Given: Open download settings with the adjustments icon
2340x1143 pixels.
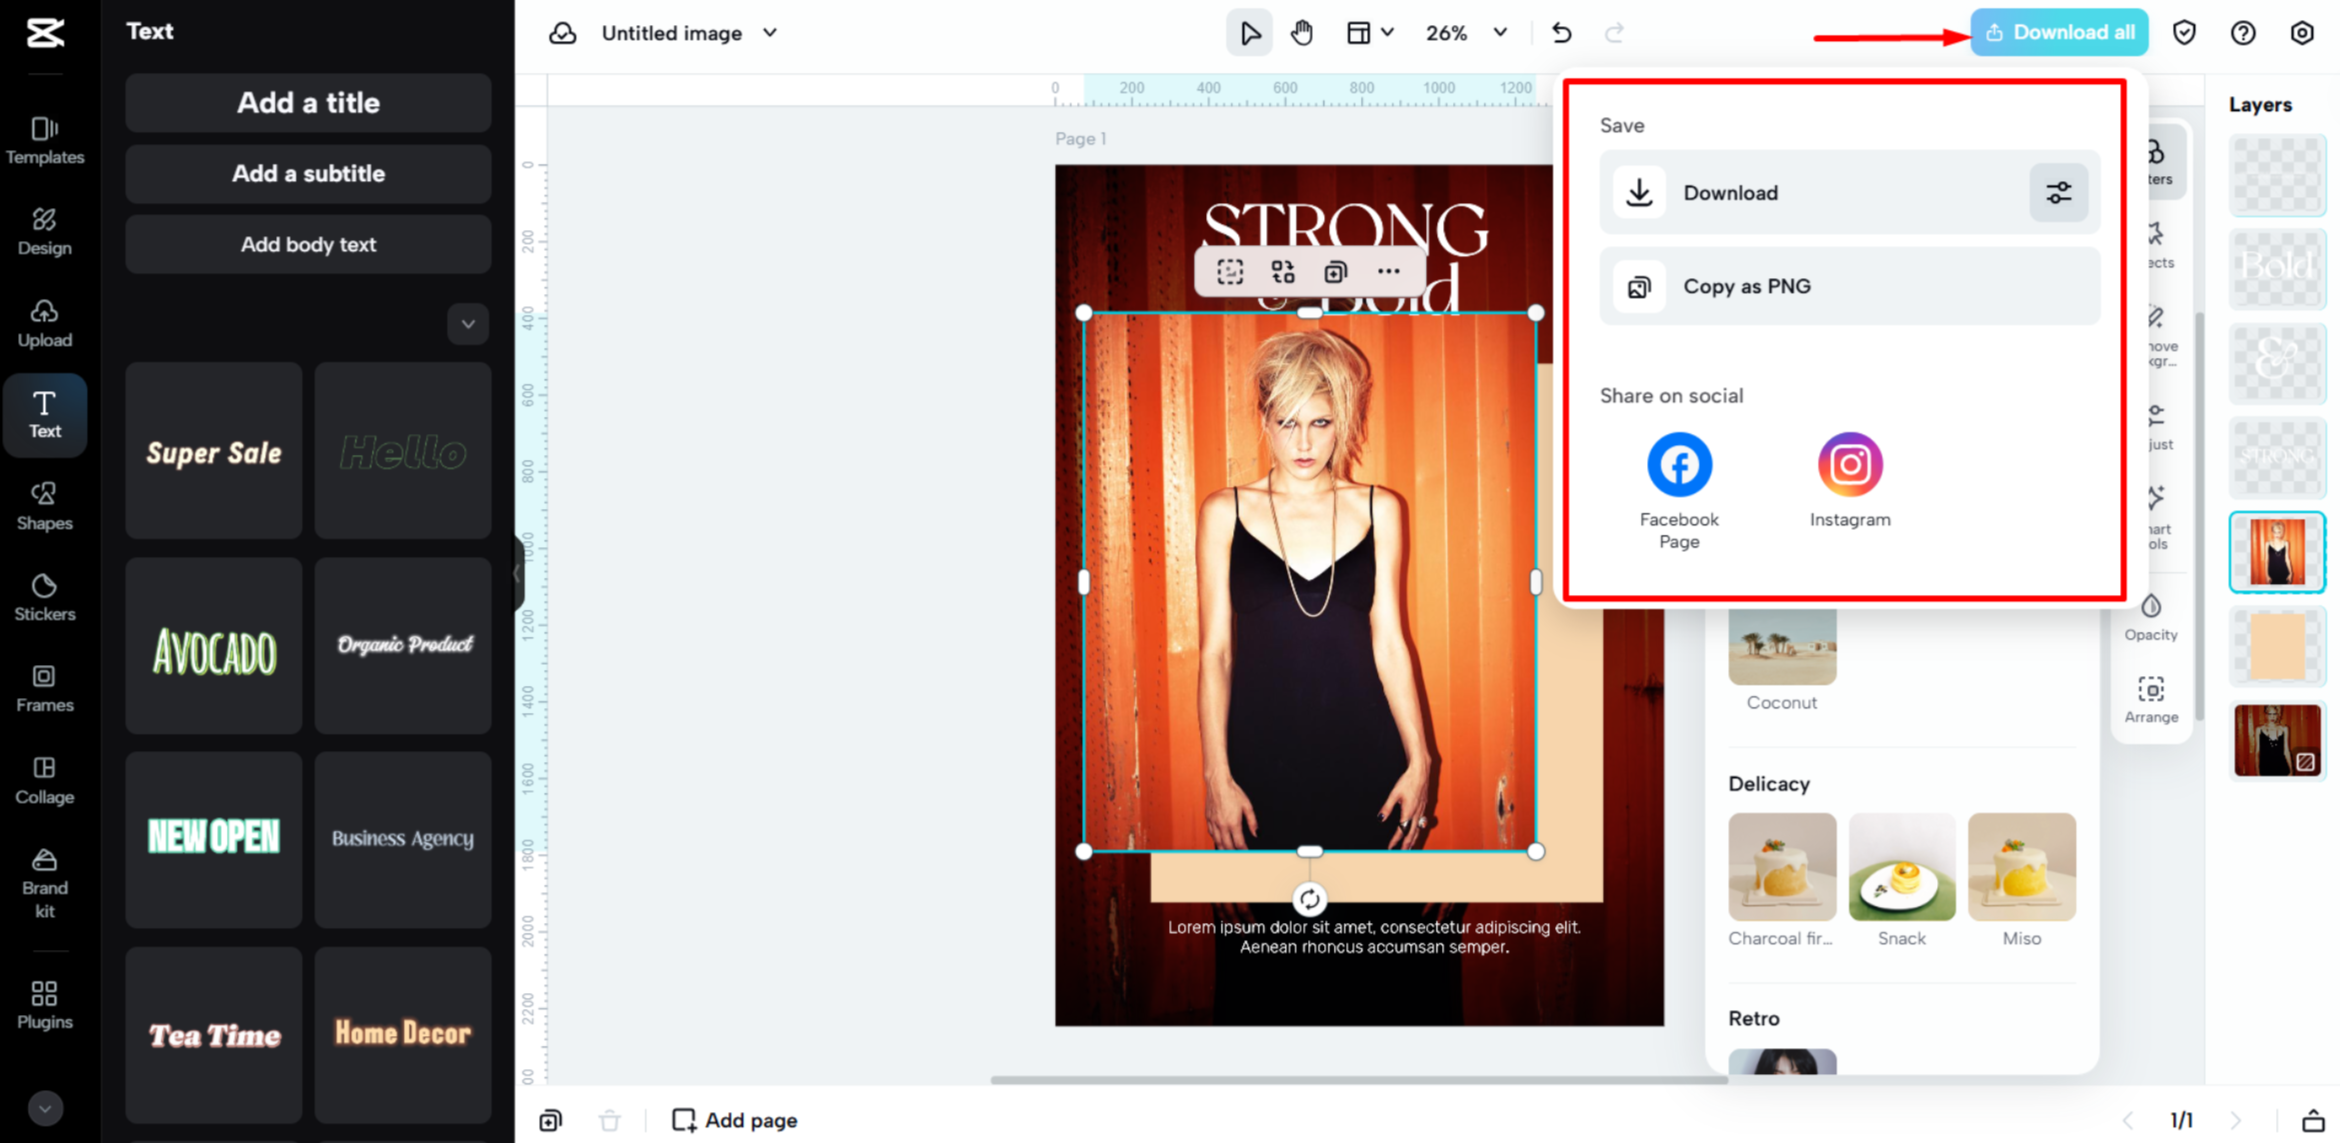Looking at the screenshot, I should click(x=2058, y=192).
